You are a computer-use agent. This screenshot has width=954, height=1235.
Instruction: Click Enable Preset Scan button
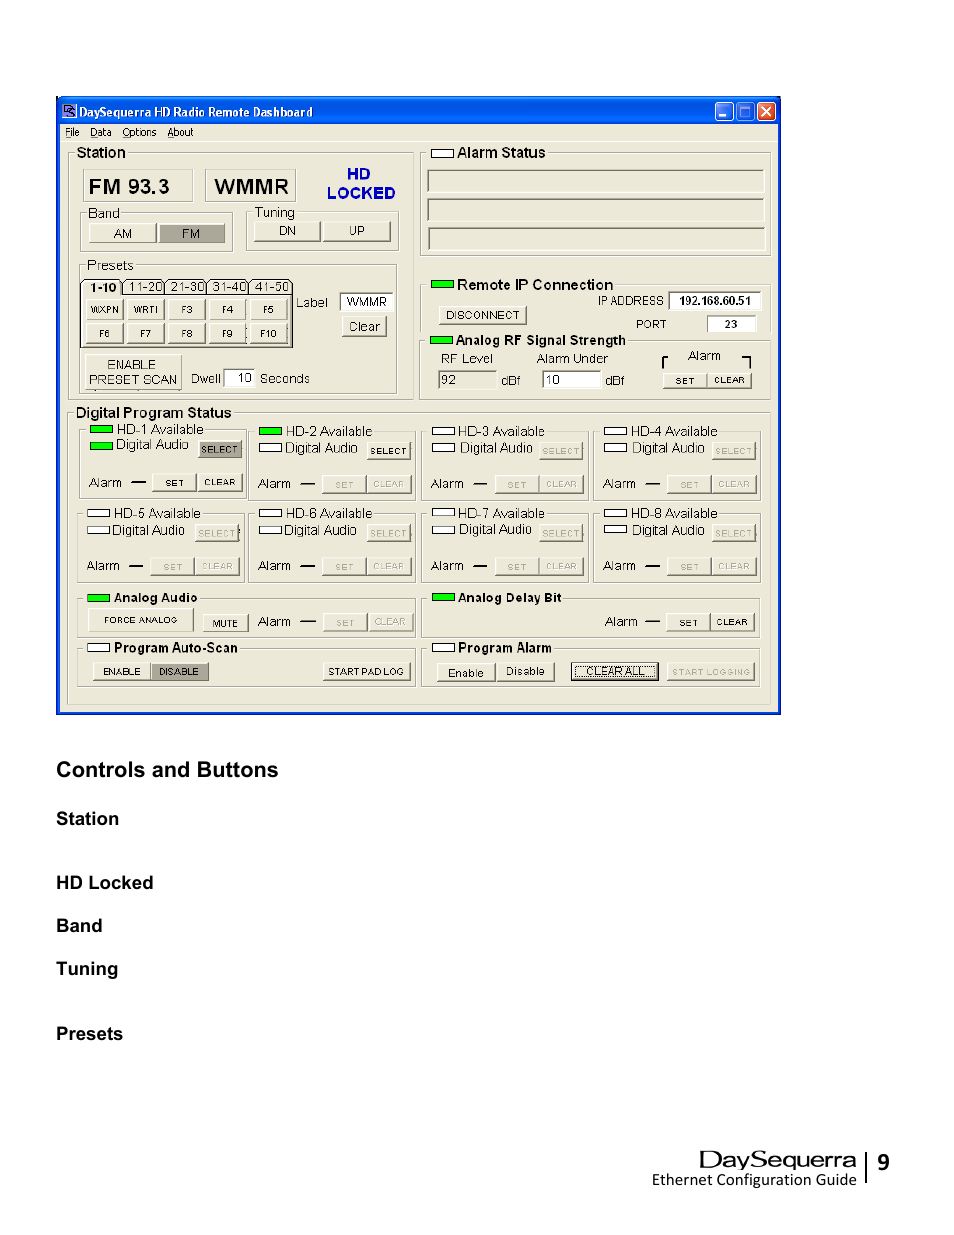tap(132, 372)
